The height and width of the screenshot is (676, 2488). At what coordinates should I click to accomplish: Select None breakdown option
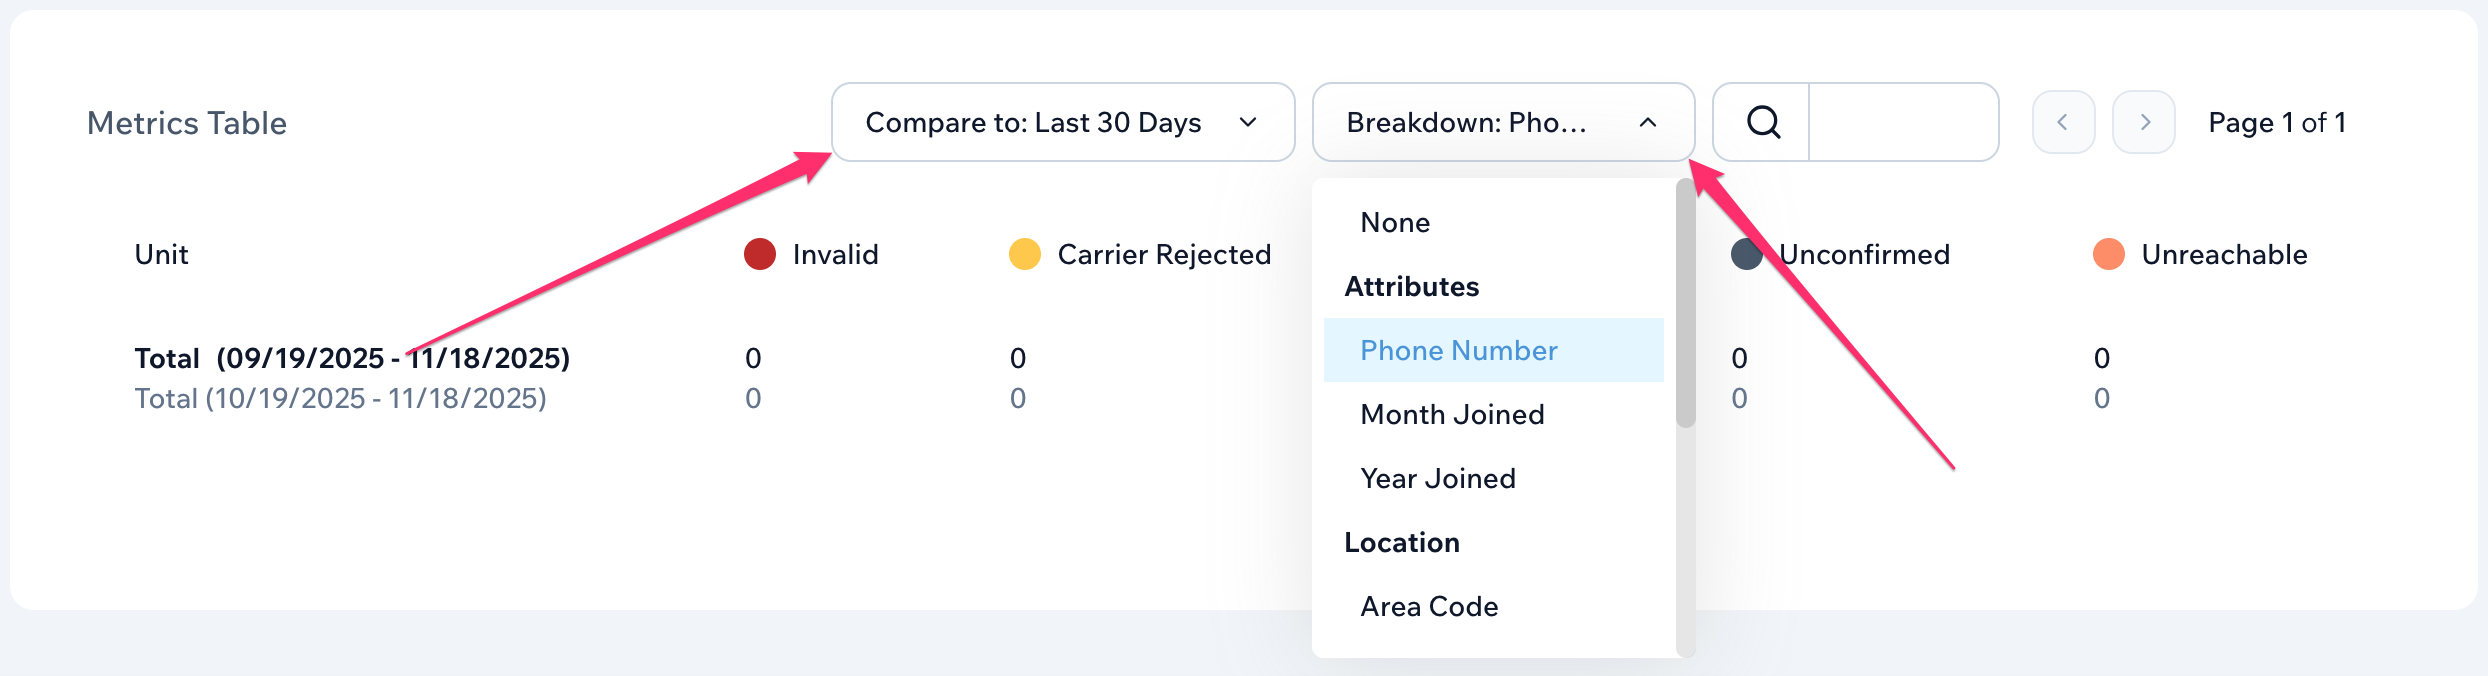coord(1395,222)
